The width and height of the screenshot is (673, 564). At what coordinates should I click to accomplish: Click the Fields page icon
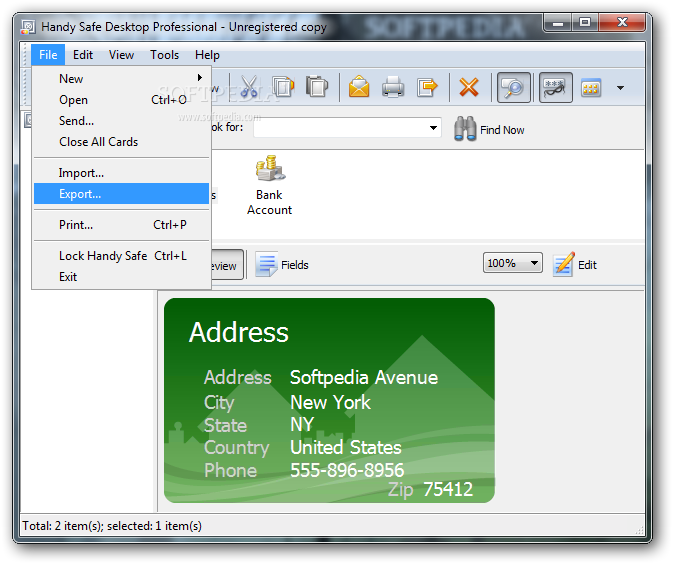coord(267,264)
